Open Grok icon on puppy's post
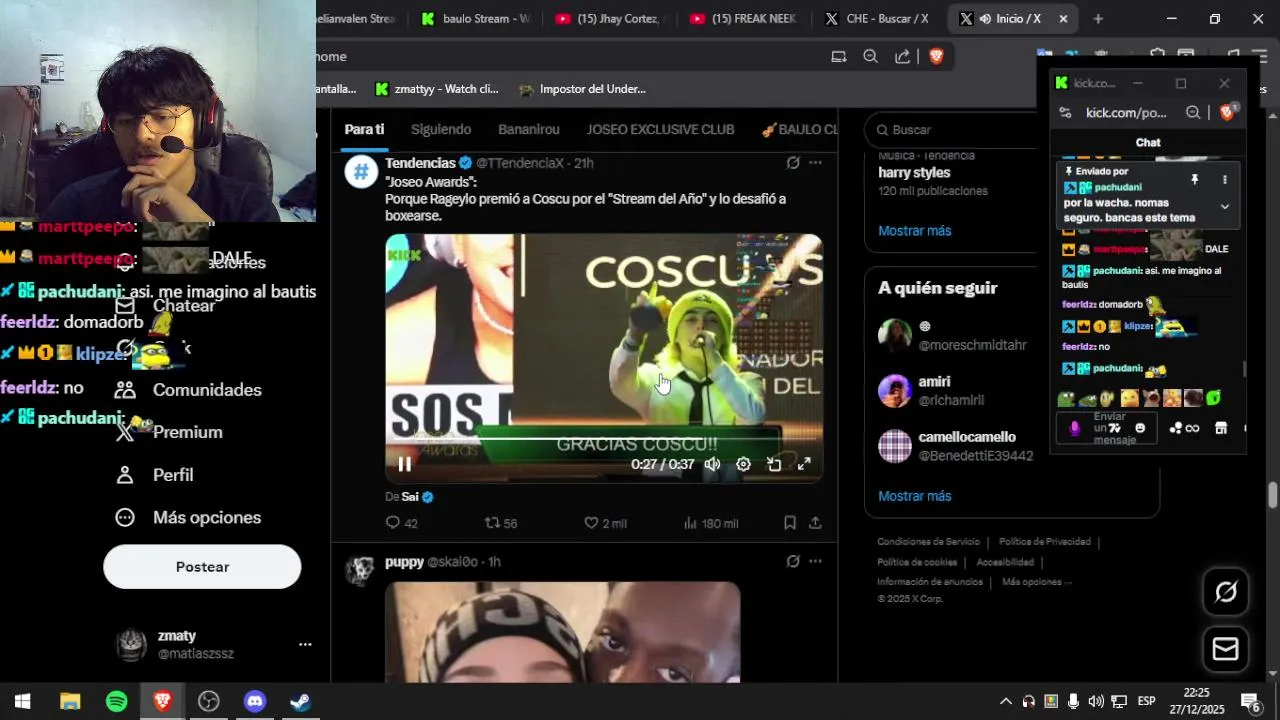 click(793, 562)
